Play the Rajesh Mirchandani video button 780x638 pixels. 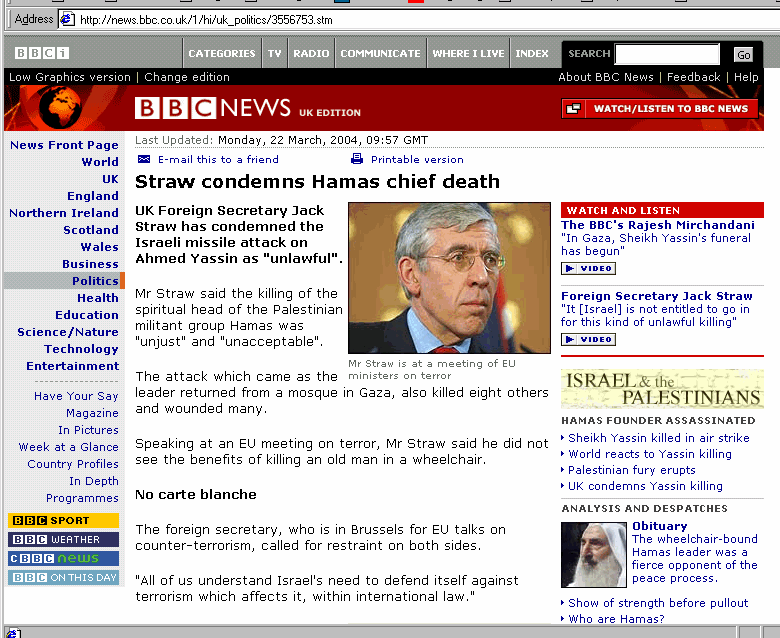tap(588, 269)
